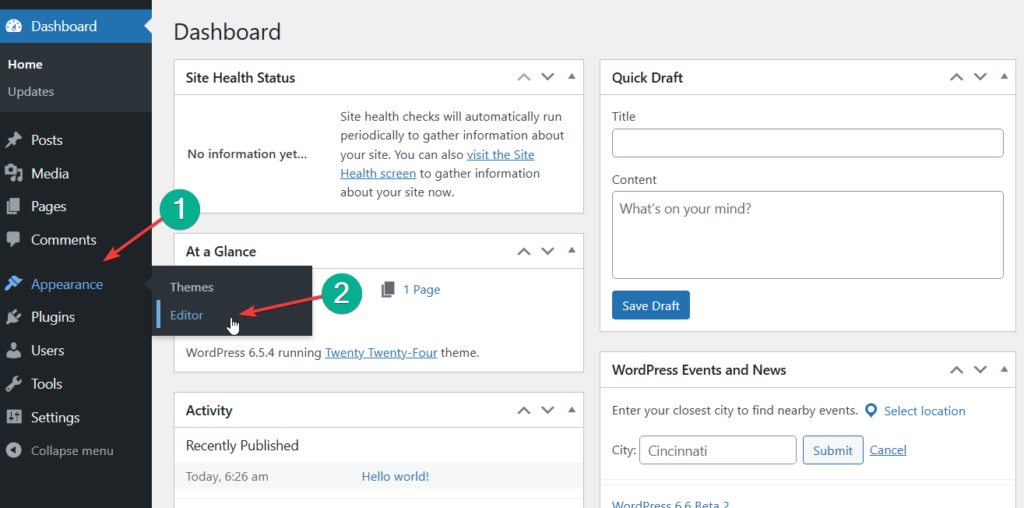Move the Activity panel up

523,410
